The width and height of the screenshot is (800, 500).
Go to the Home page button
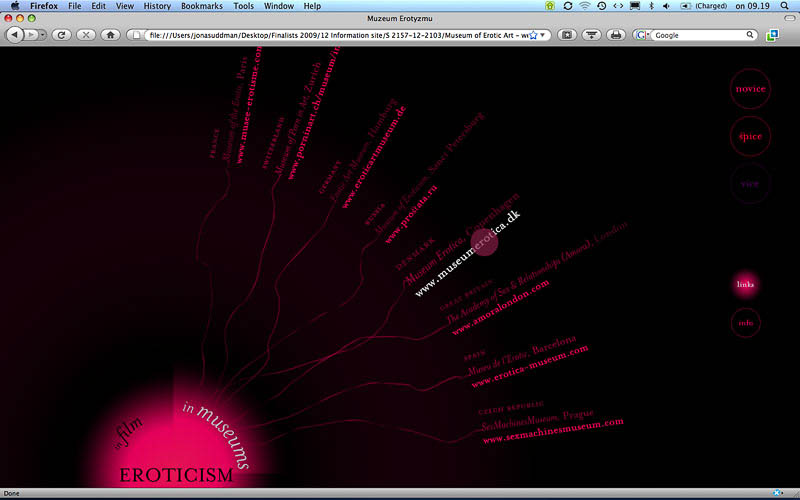[x=110, y=35]
